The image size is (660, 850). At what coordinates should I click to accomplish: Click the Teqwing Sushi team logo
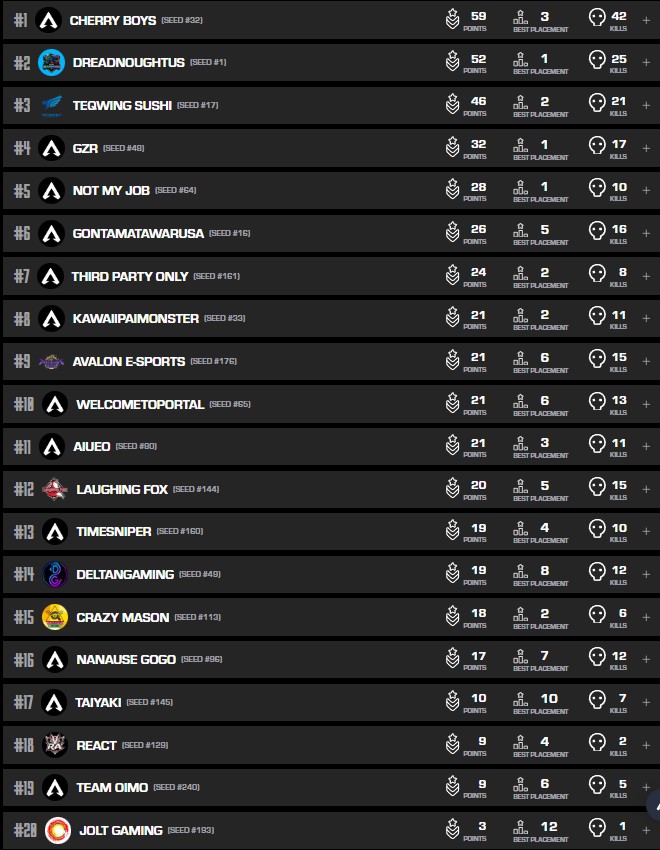pos(51,105)
